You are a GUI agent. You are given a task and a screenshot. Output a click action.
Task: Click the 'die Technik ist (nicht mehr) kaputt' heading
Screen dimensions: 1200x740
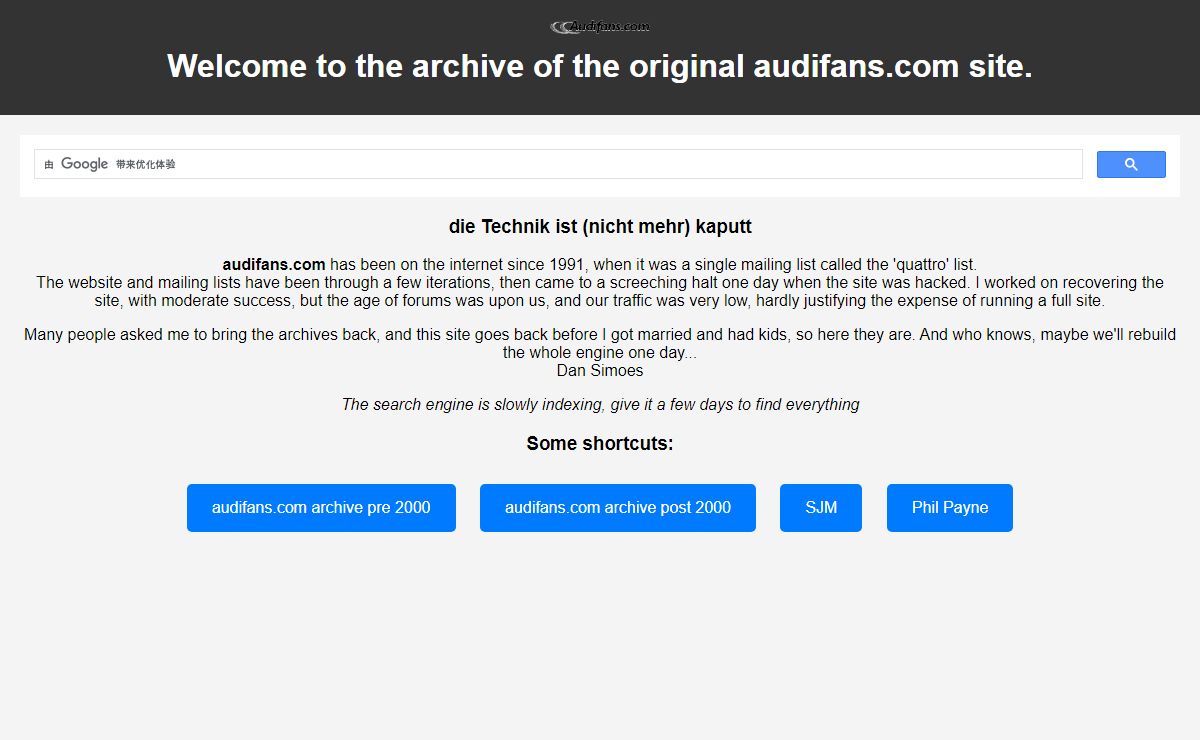tap(600, 226)
